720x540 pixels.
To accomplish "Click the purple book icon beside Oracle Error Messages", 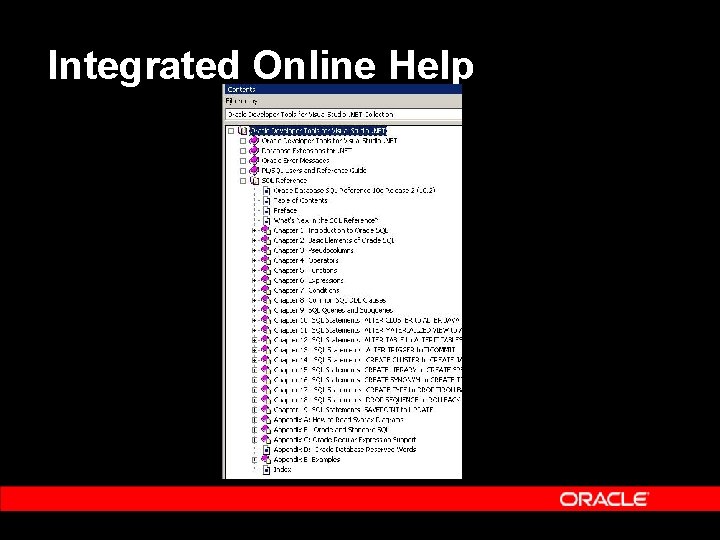I will [x=254, y=161].
